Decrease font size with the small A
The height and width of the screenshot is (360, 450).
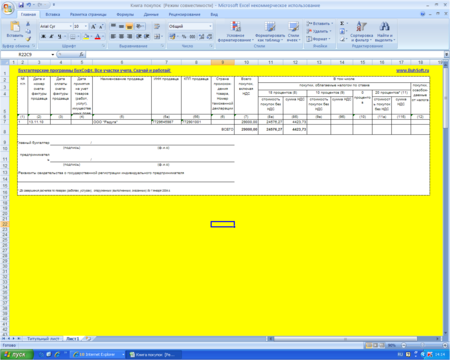(101, 26)
